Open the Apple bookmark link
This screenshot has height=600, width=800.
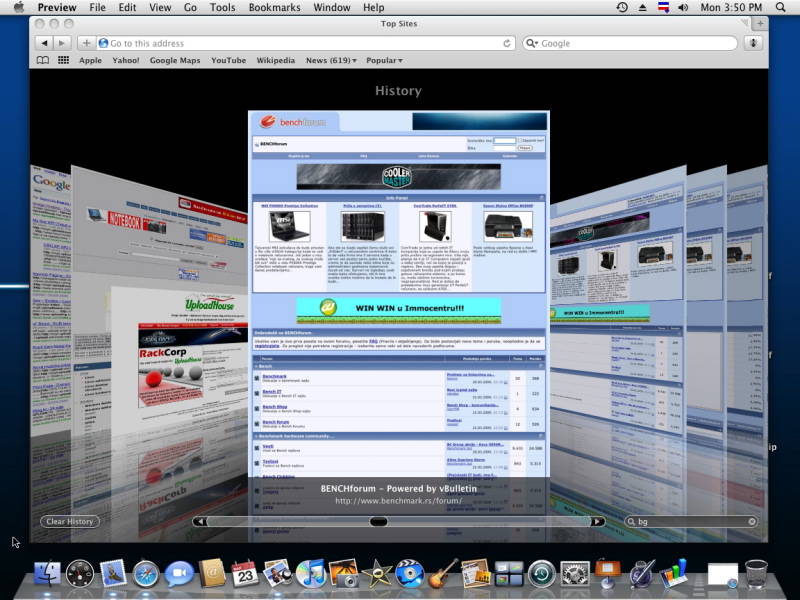click(x=90, y=60)
